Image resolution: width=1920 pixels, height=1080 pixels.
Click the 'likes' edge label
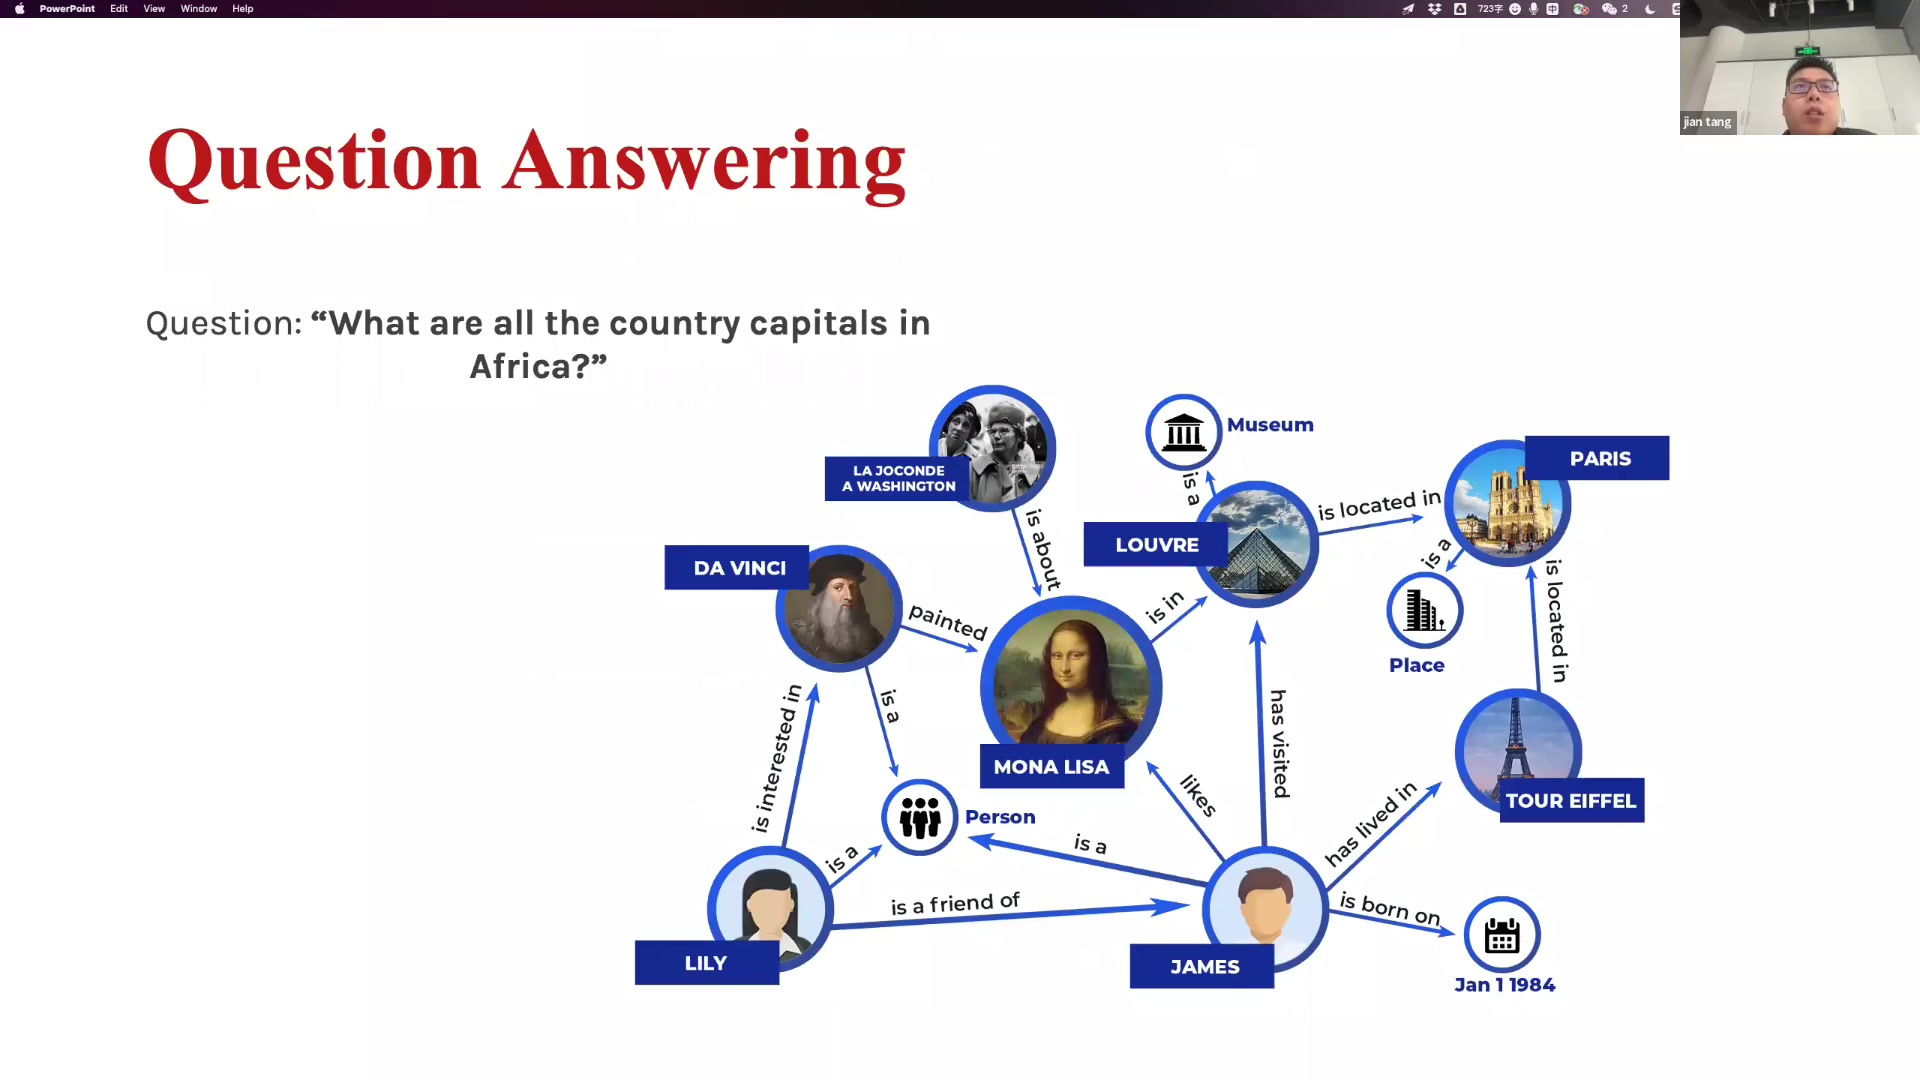[x=1198, y=796]
